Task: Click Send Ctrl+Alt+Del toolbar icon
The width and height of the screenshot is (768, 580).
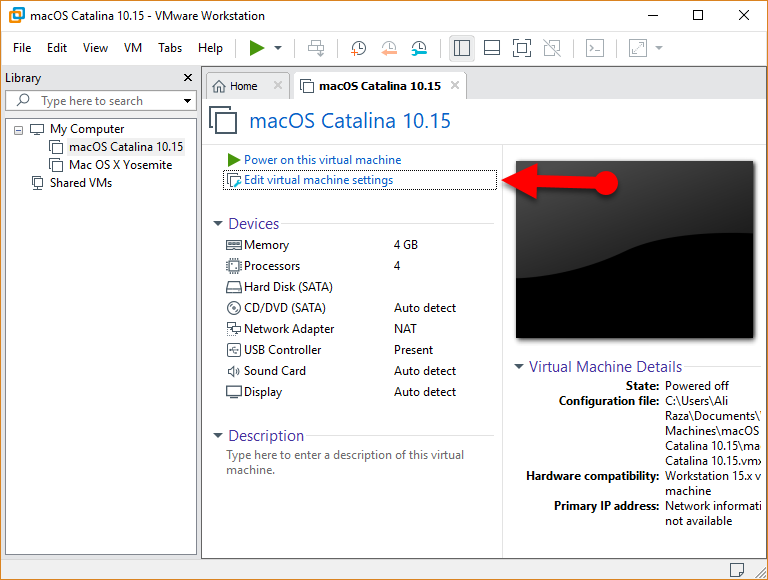Action: (316, 48)
